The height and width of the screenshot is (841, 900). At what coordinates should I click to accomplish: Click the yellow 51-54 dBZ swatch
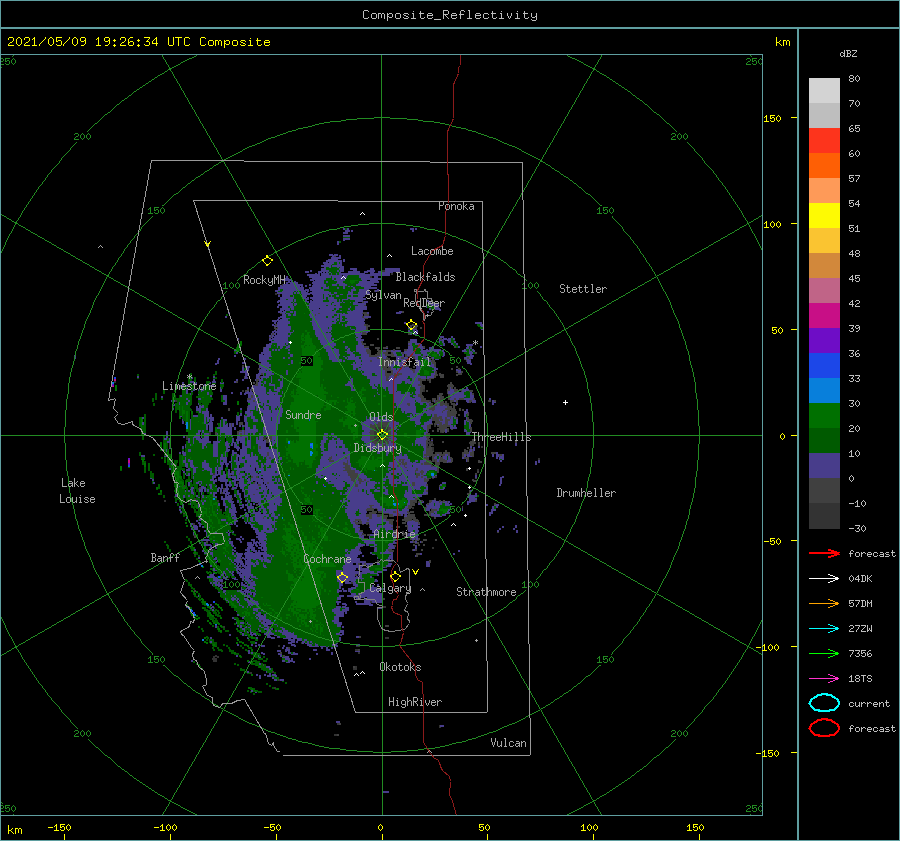click(824, 215)
